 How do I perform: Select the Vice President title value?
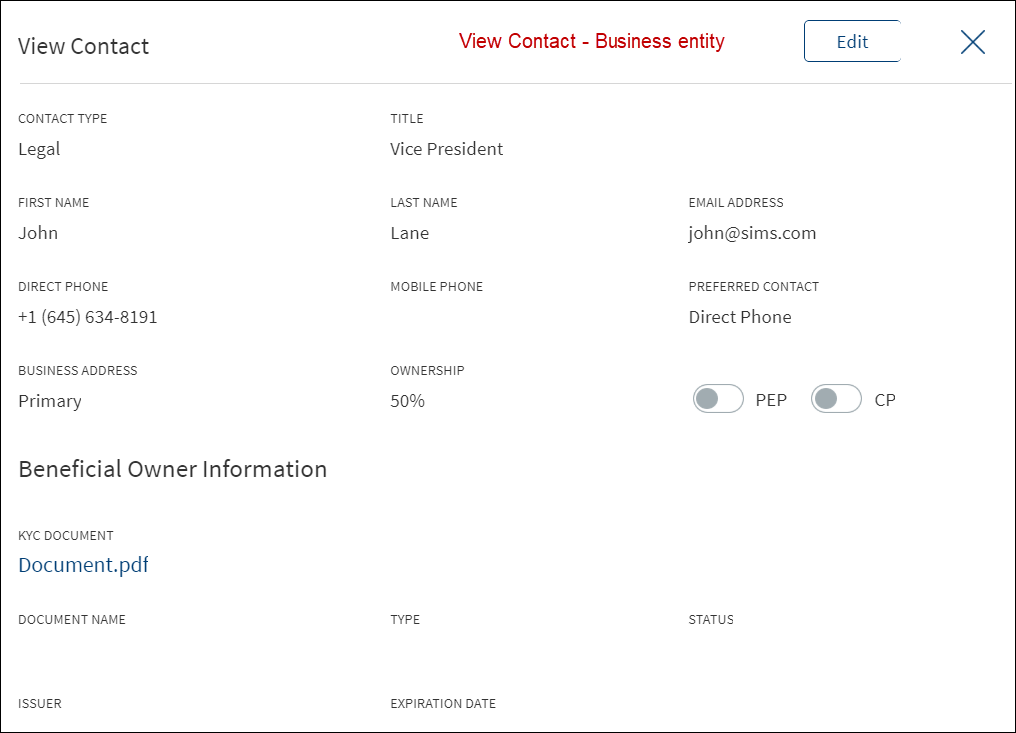[446, 149]
